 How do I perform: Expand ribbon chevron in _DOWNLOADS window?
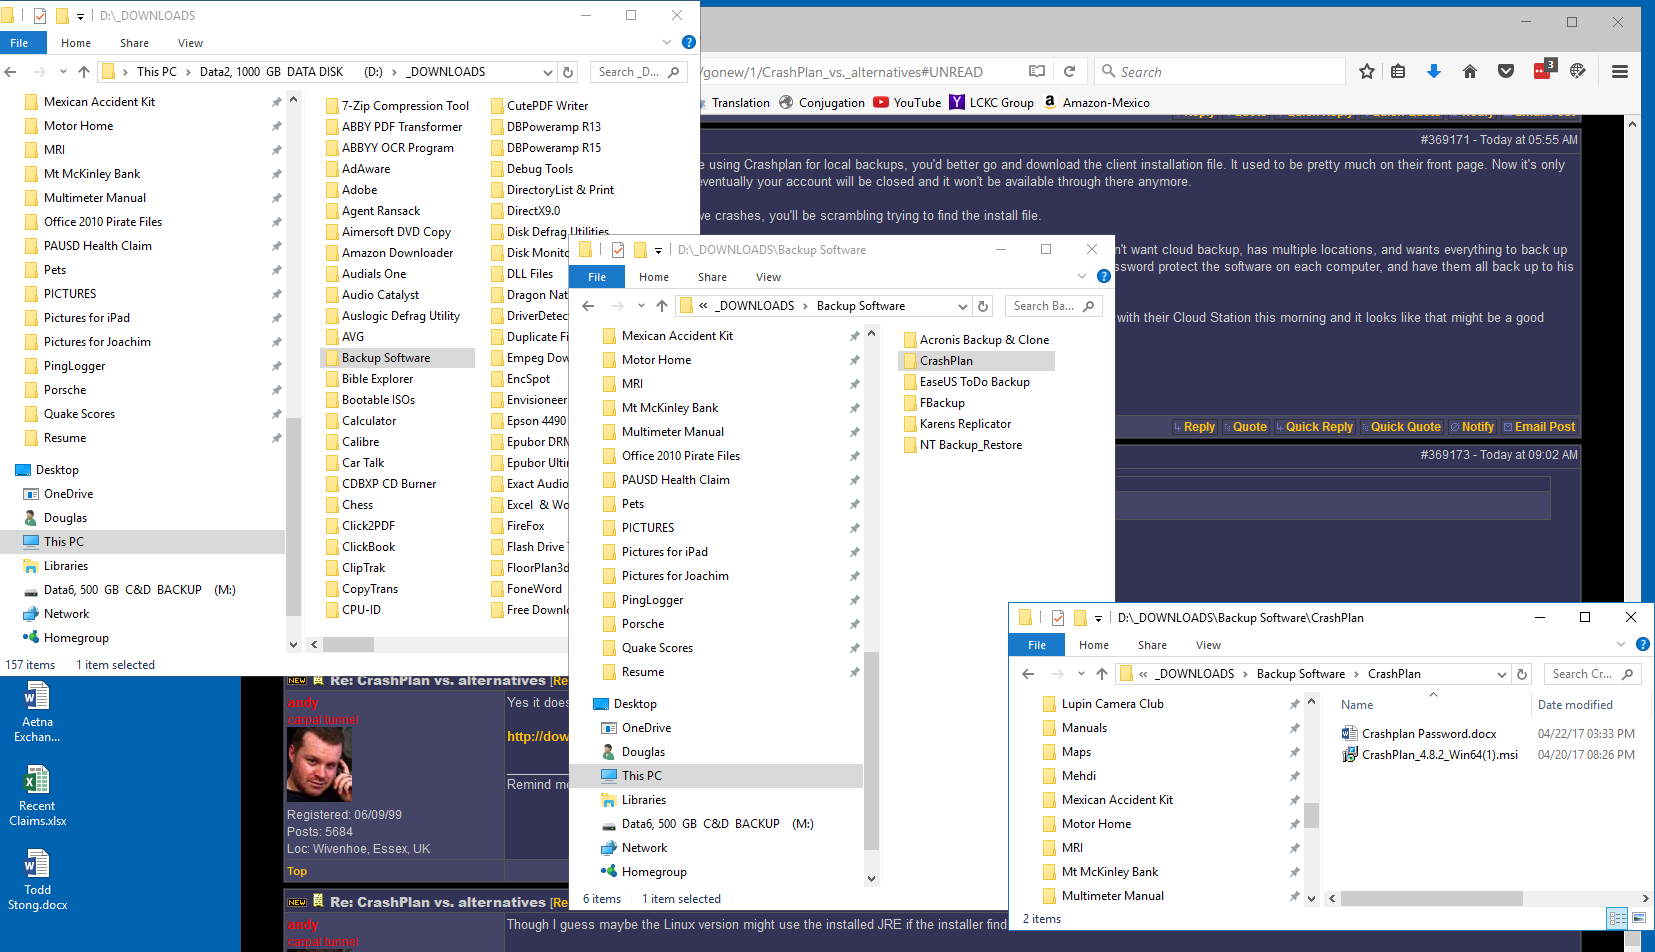(x=667, y=42)
